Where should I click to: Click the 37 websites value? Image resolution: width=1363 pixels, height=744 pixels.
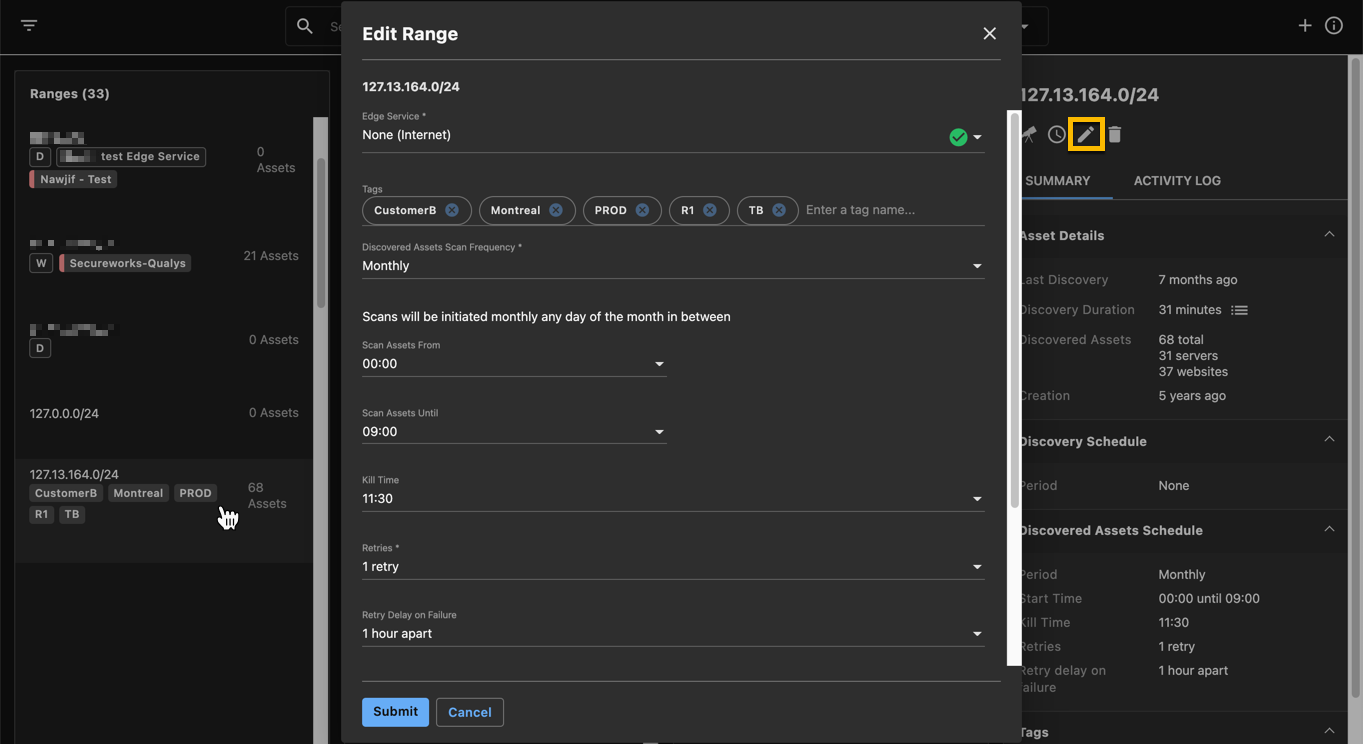point(1193,372)
